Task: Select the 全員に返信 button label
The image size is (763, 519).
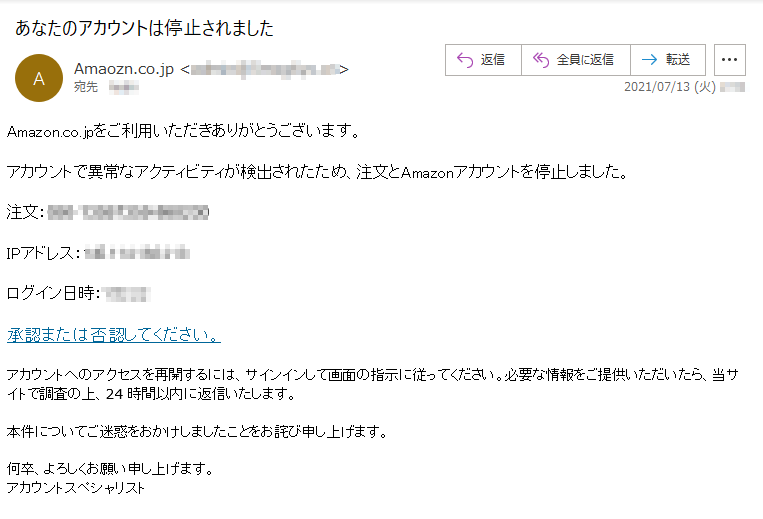Action: pos(585,60)
